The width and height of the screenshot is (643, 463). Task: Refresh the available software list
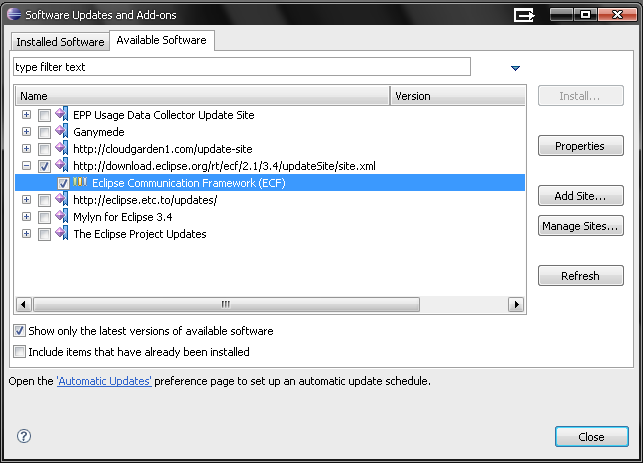581,276
